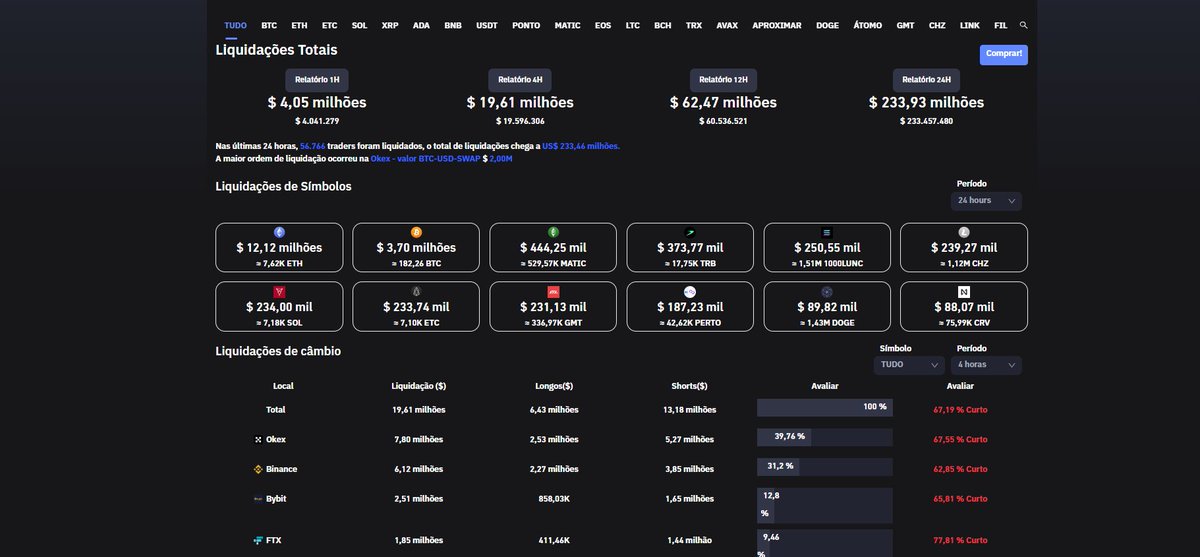Click the 77,81 % Curto value
The image size is (1200, 557).
[x=960, y=540]
